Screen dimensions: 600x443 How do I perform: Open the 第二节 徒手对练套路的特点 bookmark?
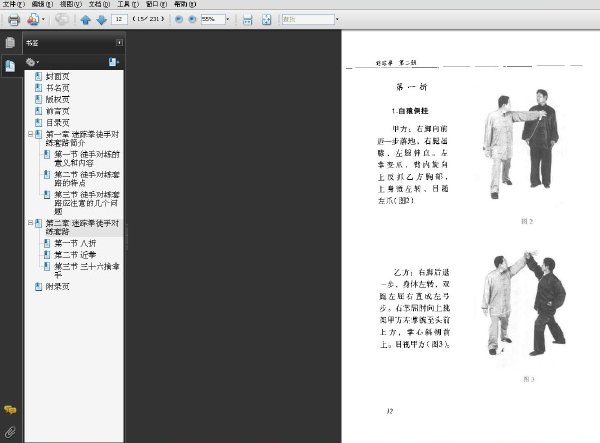[x=87, y=179]
